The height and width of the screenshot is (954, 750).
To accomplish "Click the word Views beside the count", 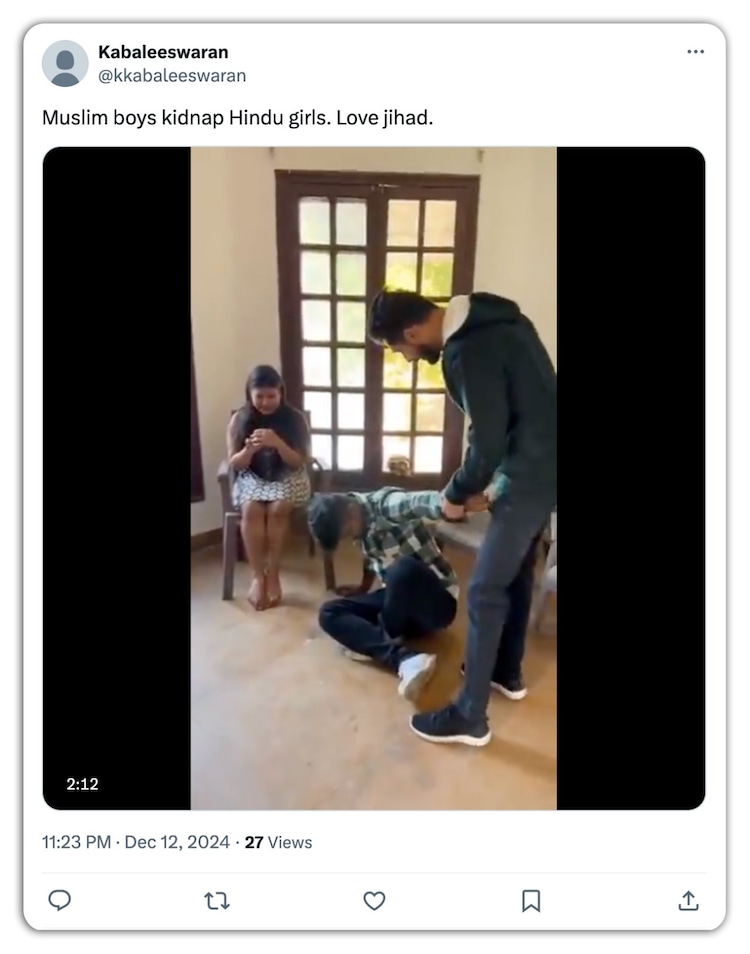I will tap(290, 842).
